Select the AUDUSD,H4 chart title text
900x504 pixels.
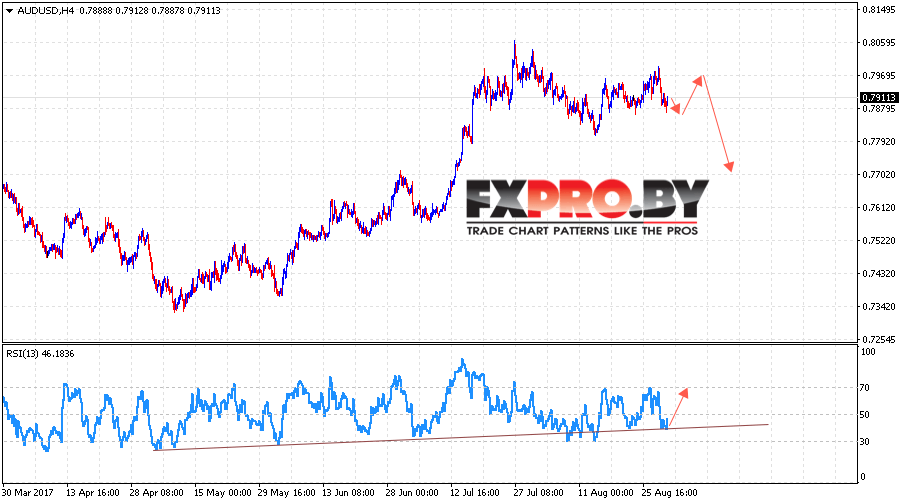pyautogui.click(x=46, y=10)
